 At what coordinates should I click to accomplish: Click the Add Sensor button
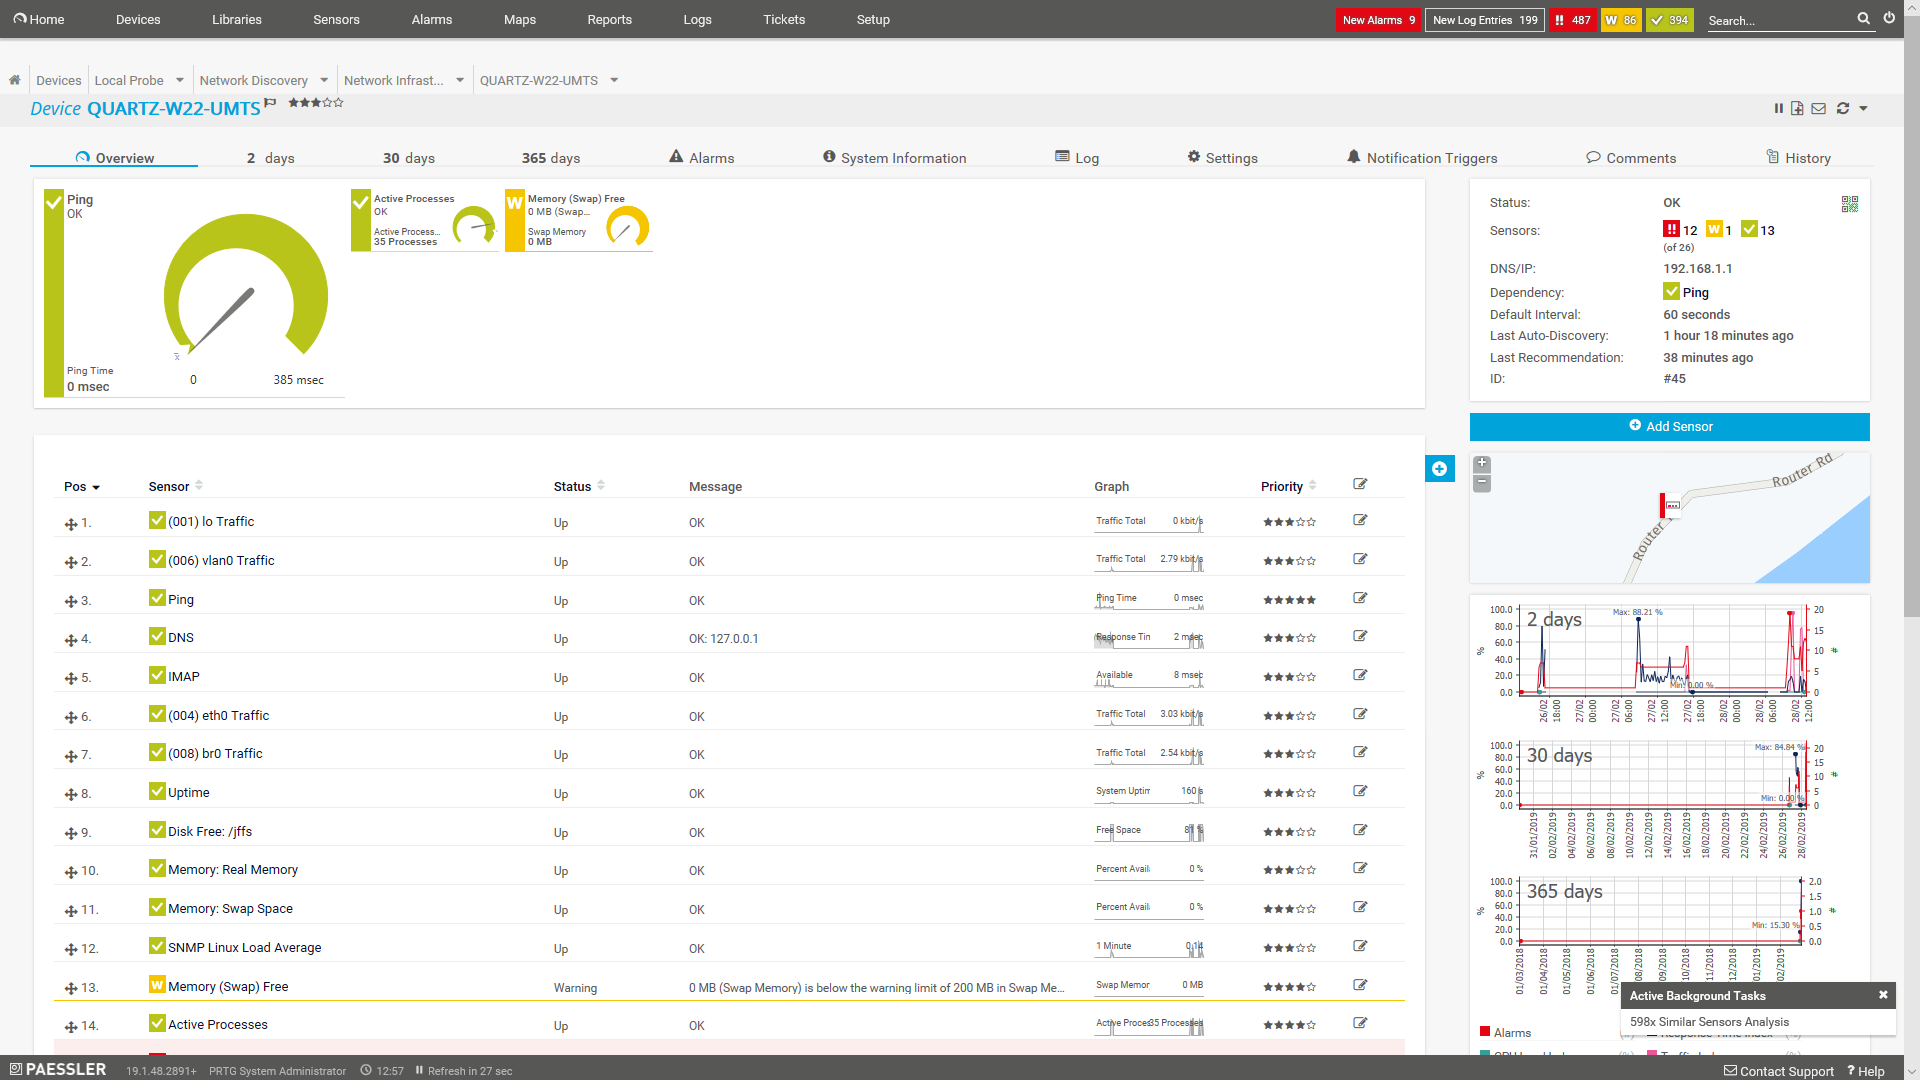[x=1670, y=426]
